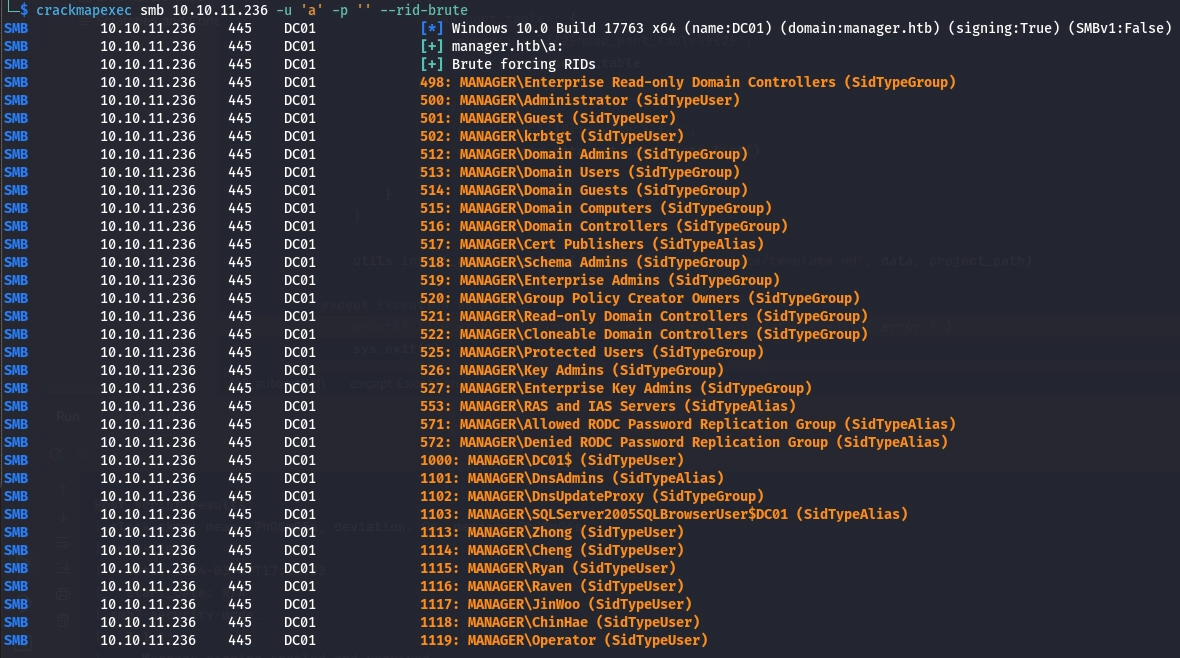The height and width of the screenshot is (658, 1180).
Task: Select the 1115: MANAGER\Ryan user line
Action: pos(548,568)
